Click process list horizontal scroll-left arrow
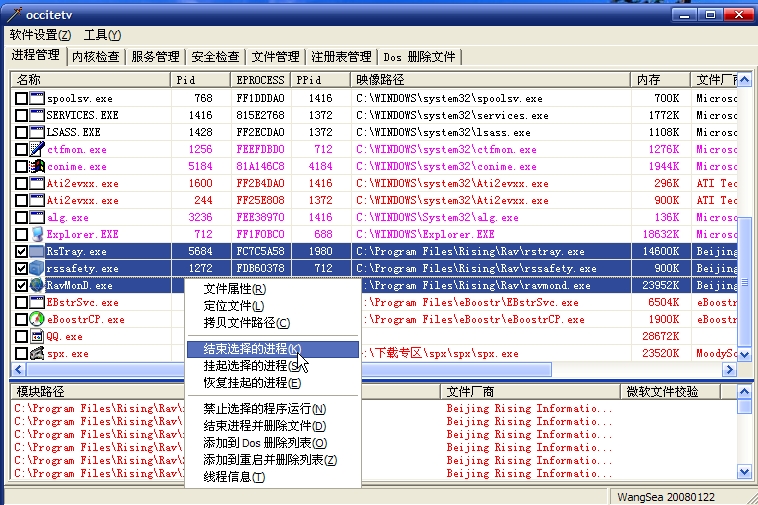The height and width of the screenshot is (505, 758). point(18,370)
